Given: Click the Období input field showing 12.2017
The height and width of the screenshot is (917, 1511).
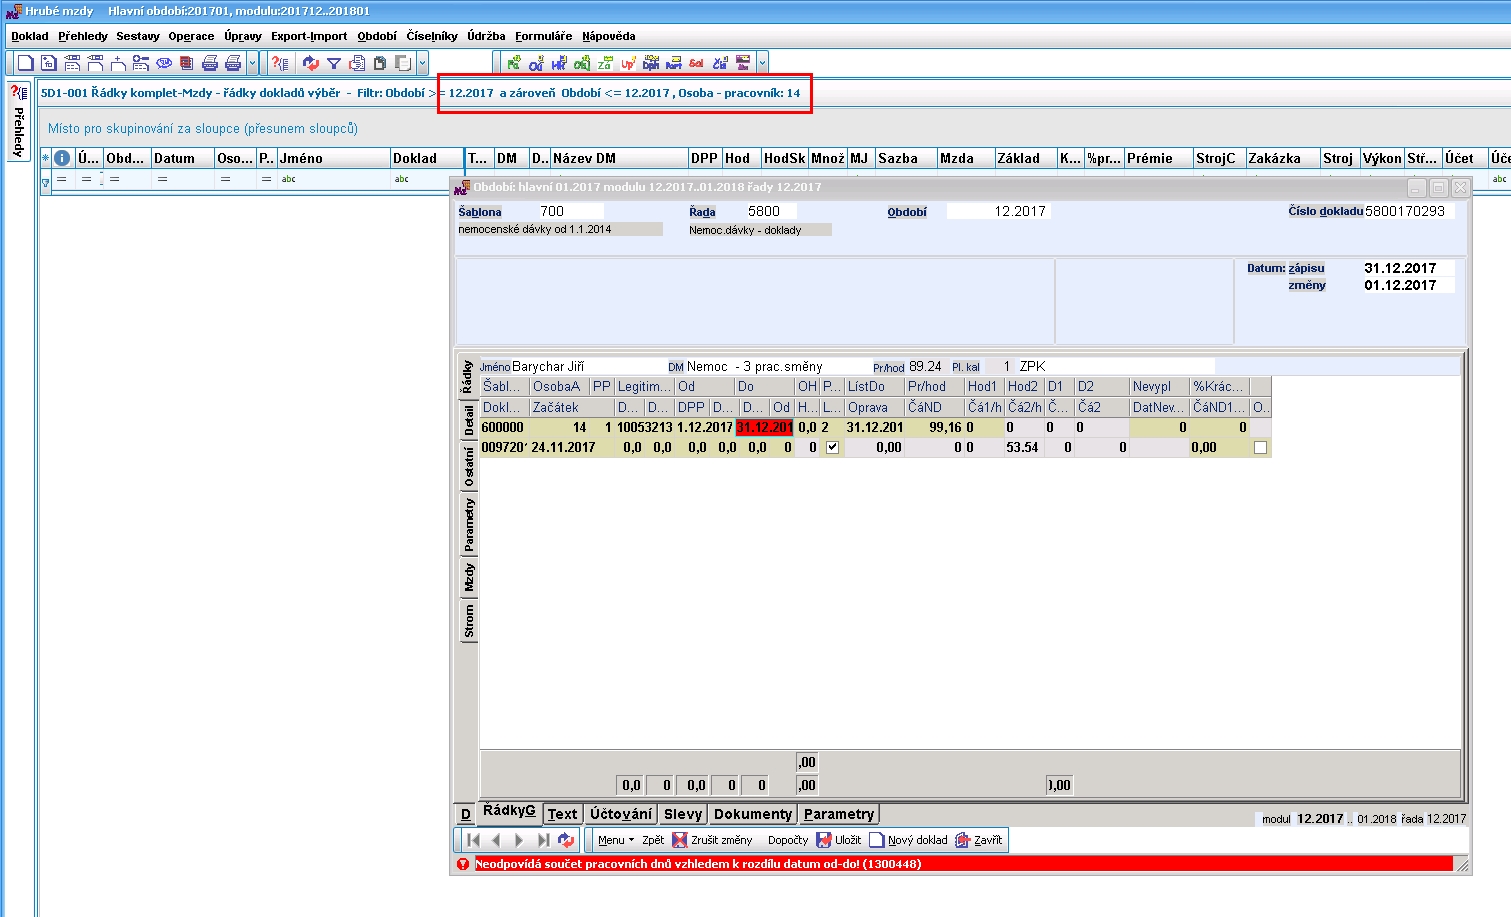Looking at the screenshot, I should [x=997, y=211].
